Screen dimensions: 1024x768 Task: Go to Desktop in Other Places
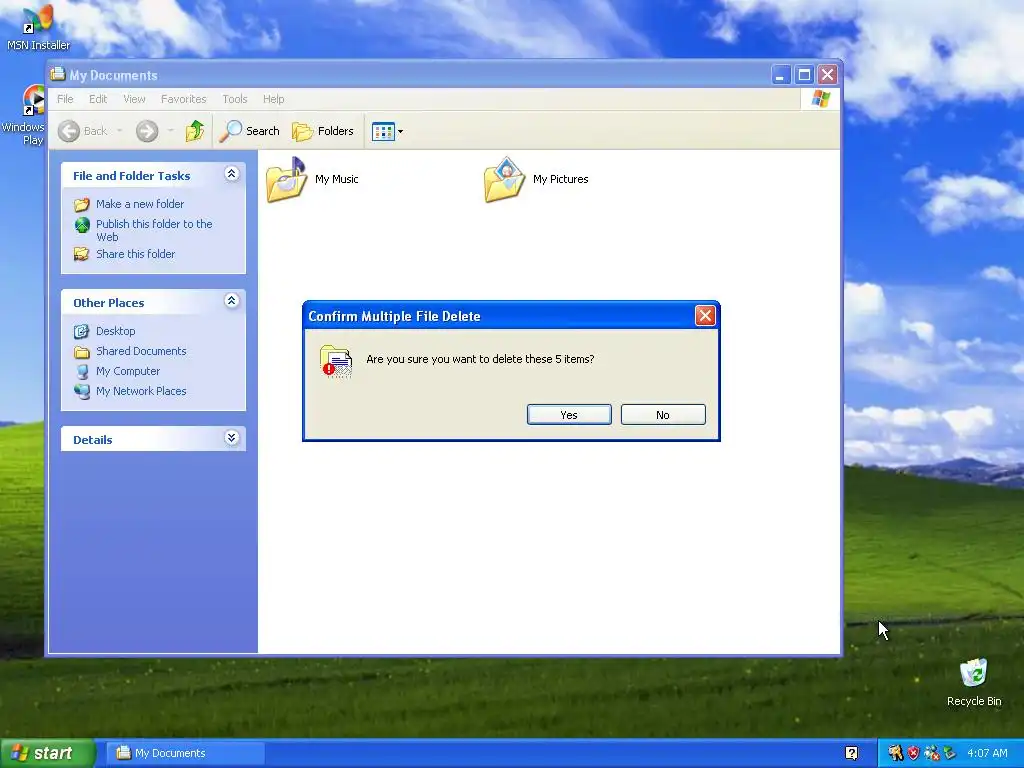coord(116,331)
